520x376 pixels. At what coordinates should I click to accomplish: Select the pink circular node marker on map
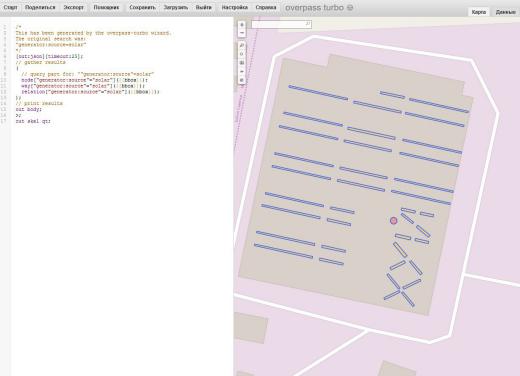[x=393, y=220]
